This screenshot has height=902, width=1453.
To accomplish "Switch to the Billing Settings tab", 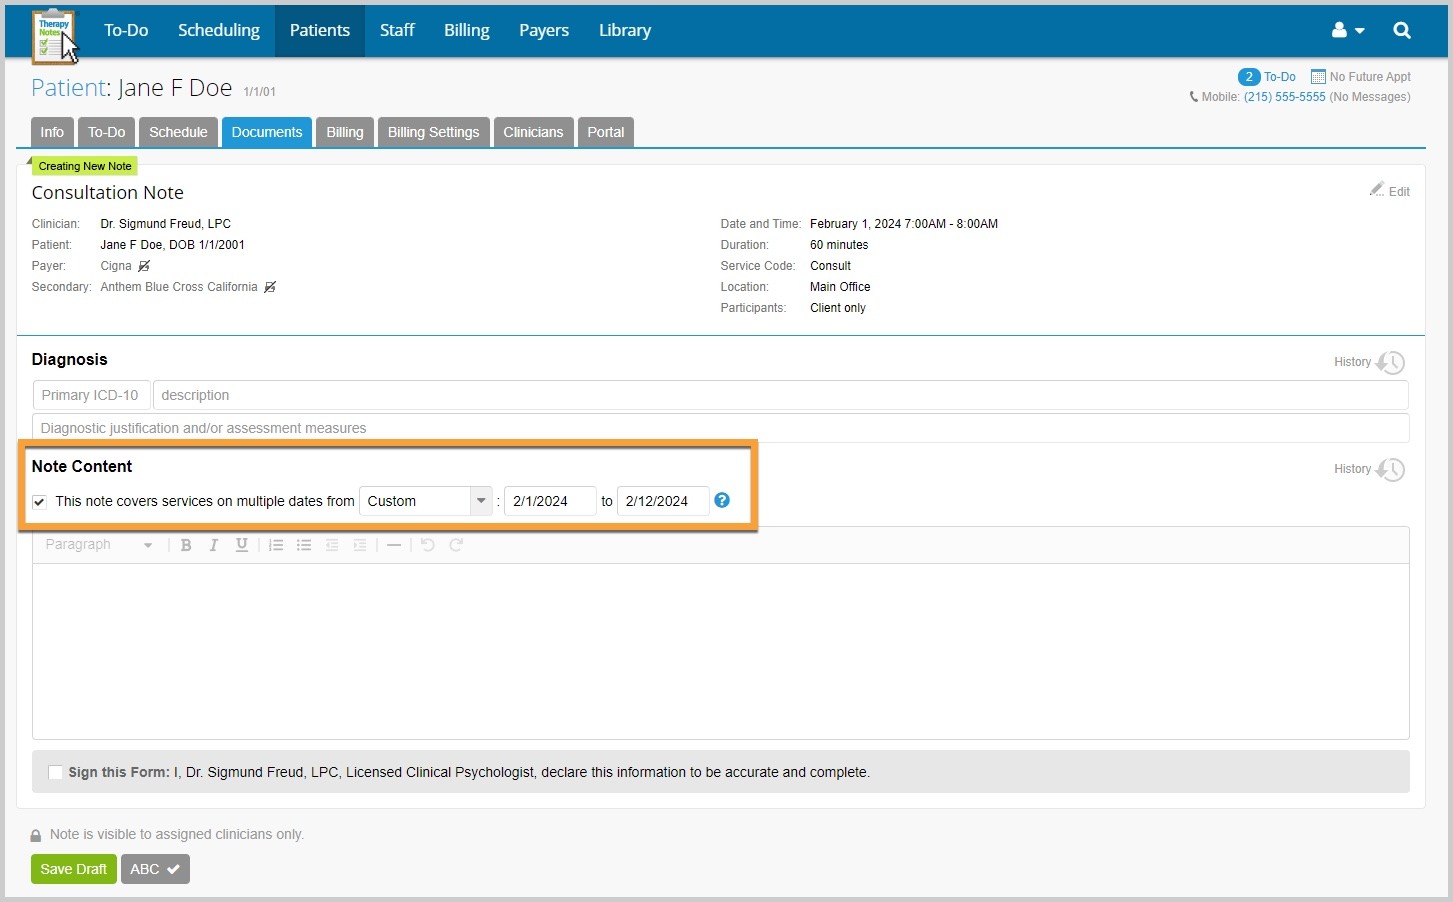I will [x=433, y=131].
